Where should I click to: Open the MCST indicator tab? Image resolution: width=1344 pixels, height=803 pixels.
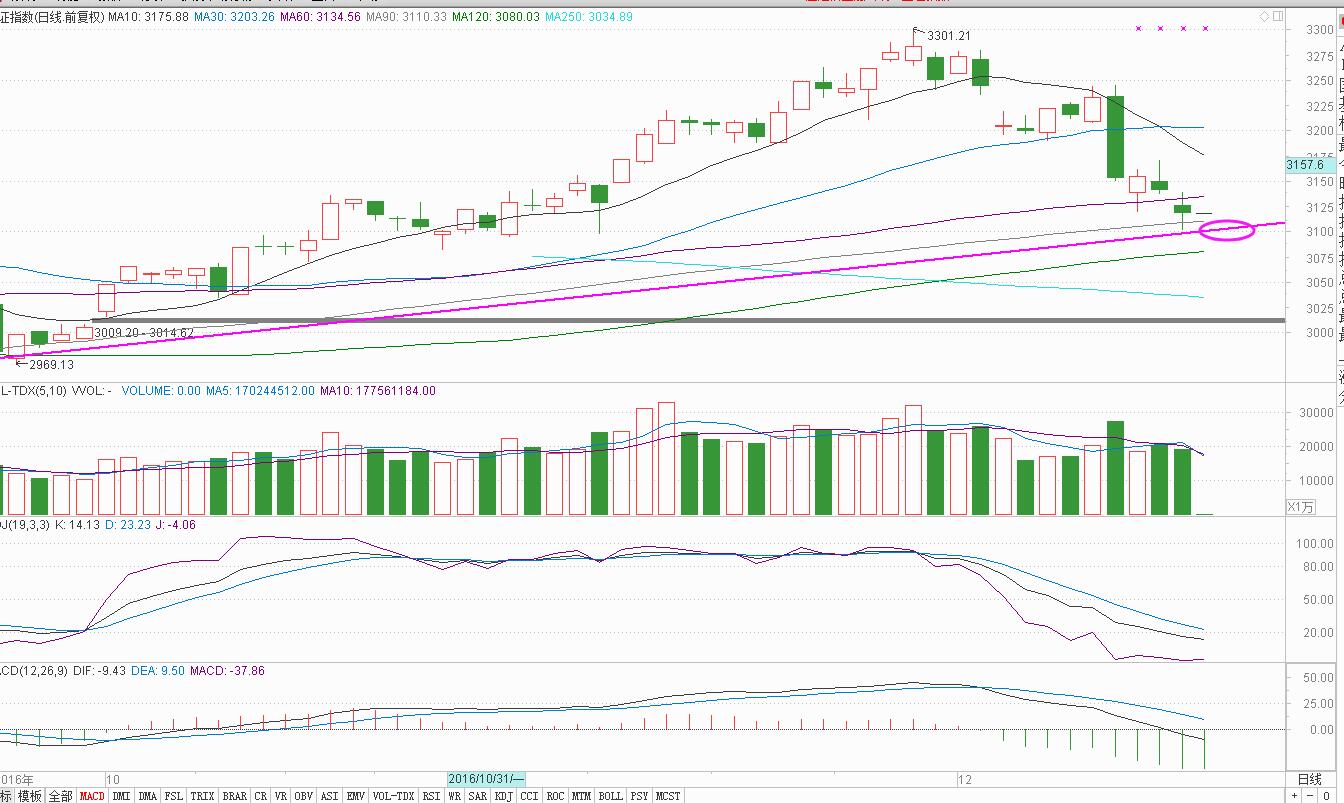(x=668, y=796)
